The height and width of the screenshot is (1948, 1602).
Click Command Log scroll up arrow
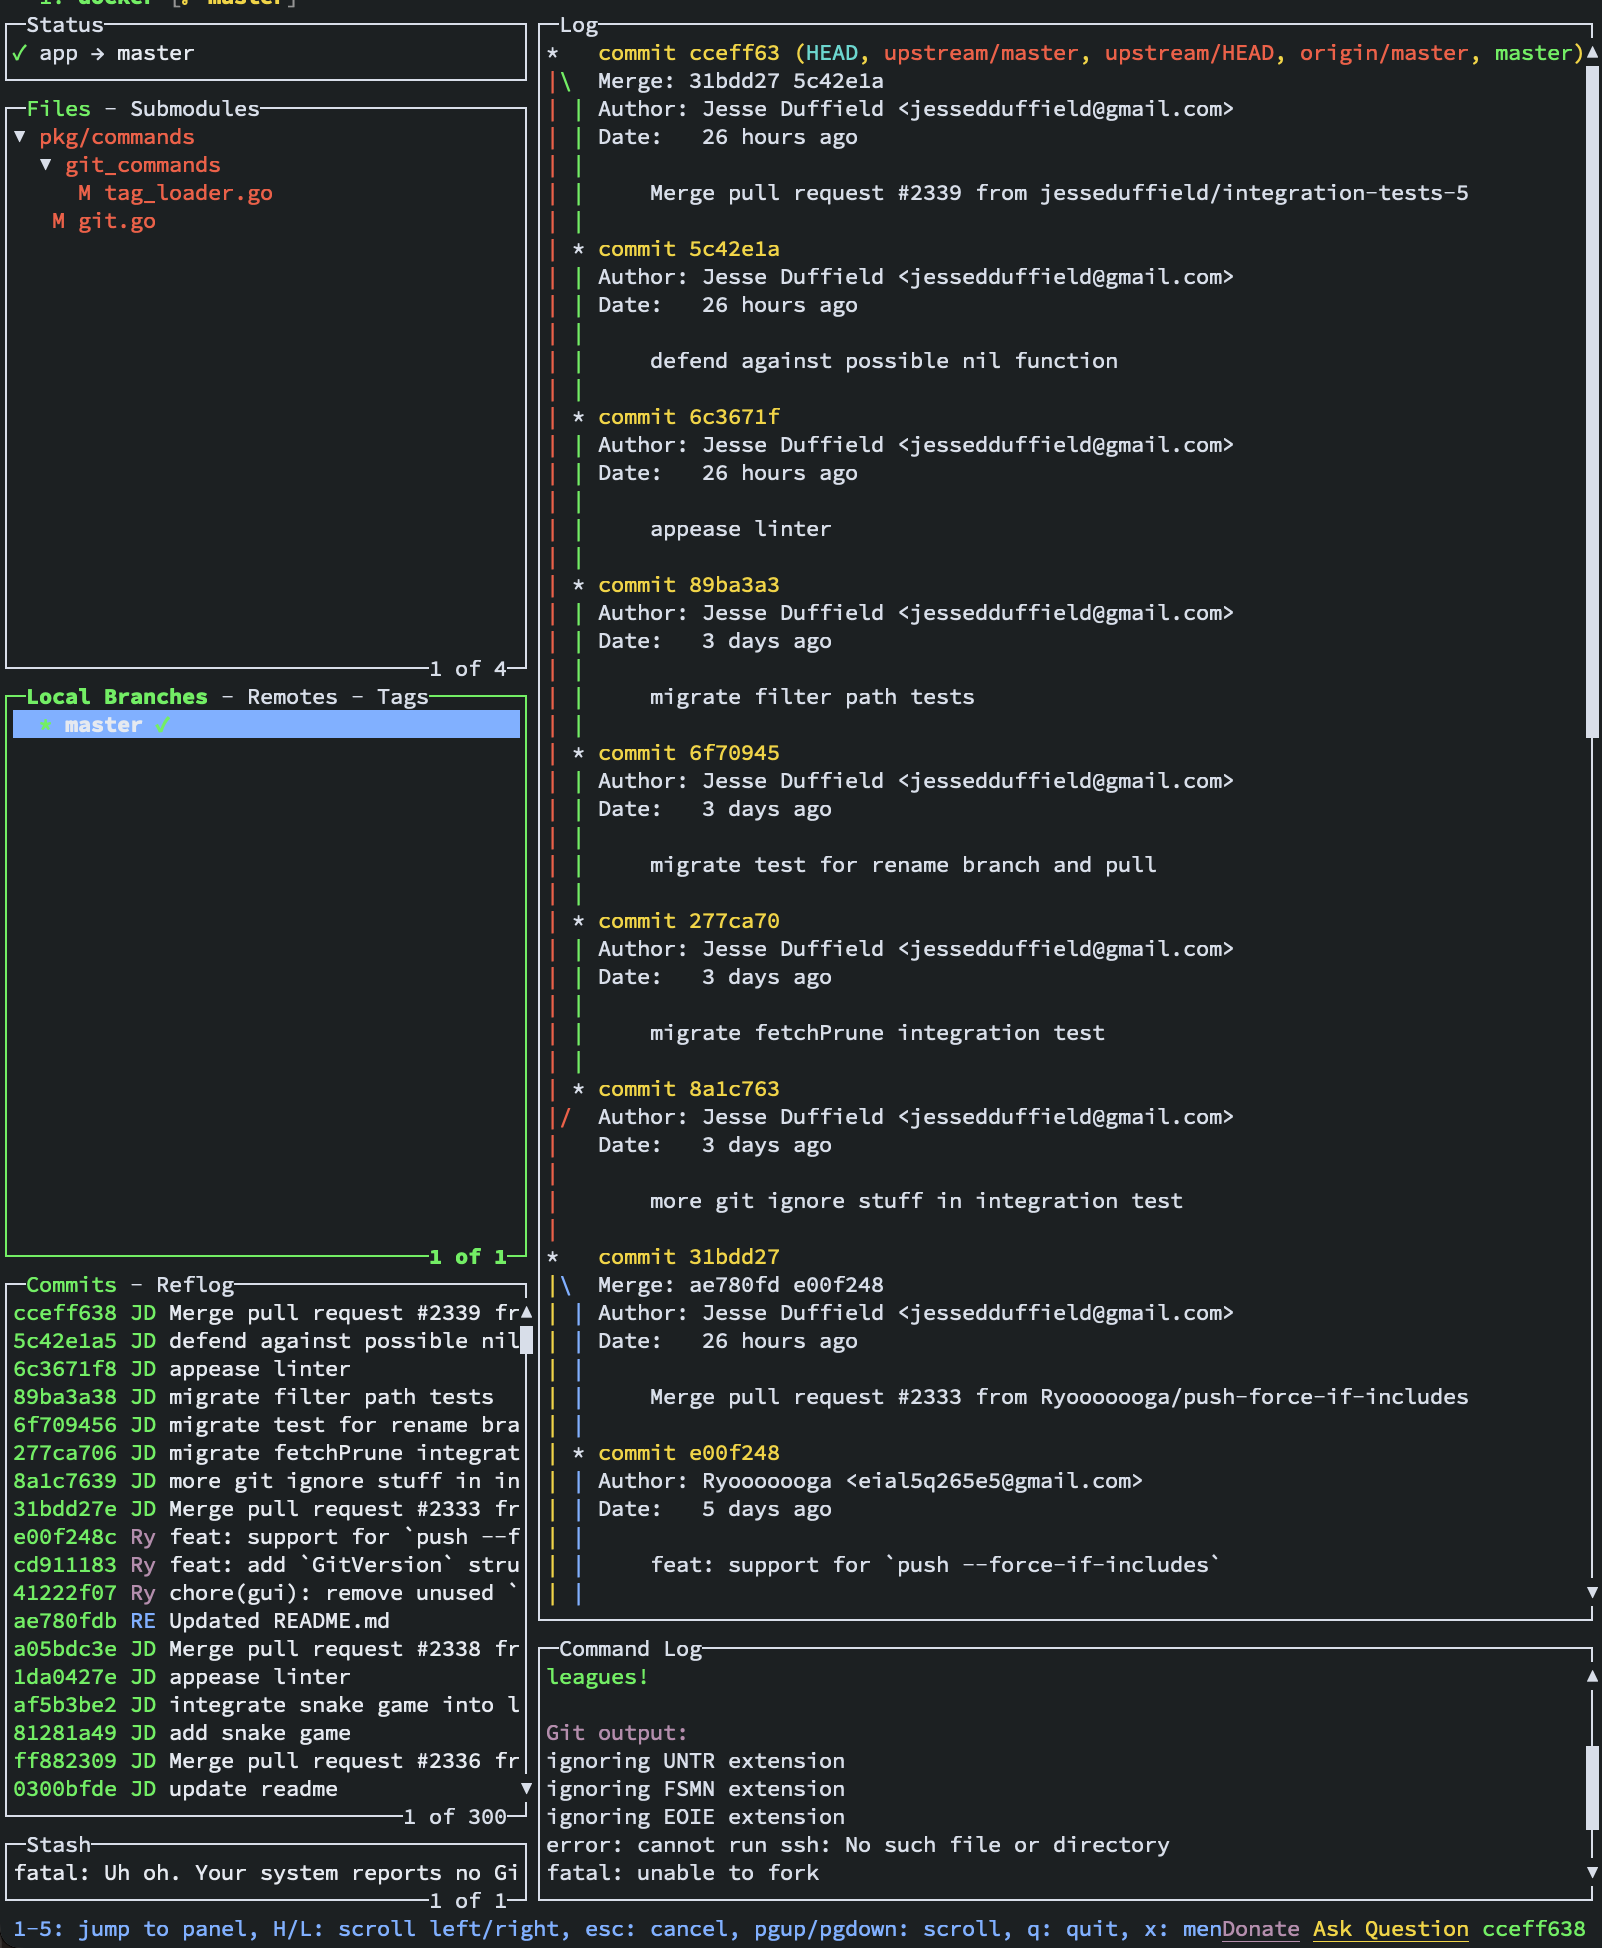(1592, 1676)
